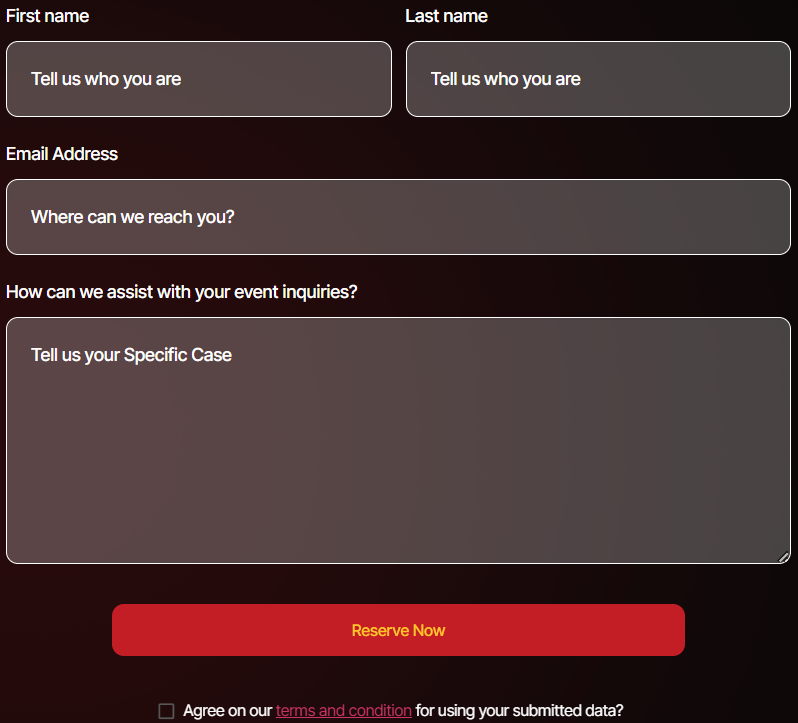Select the Email Address label text
This screenshot has width=798, height=723.
coord(62,154)
